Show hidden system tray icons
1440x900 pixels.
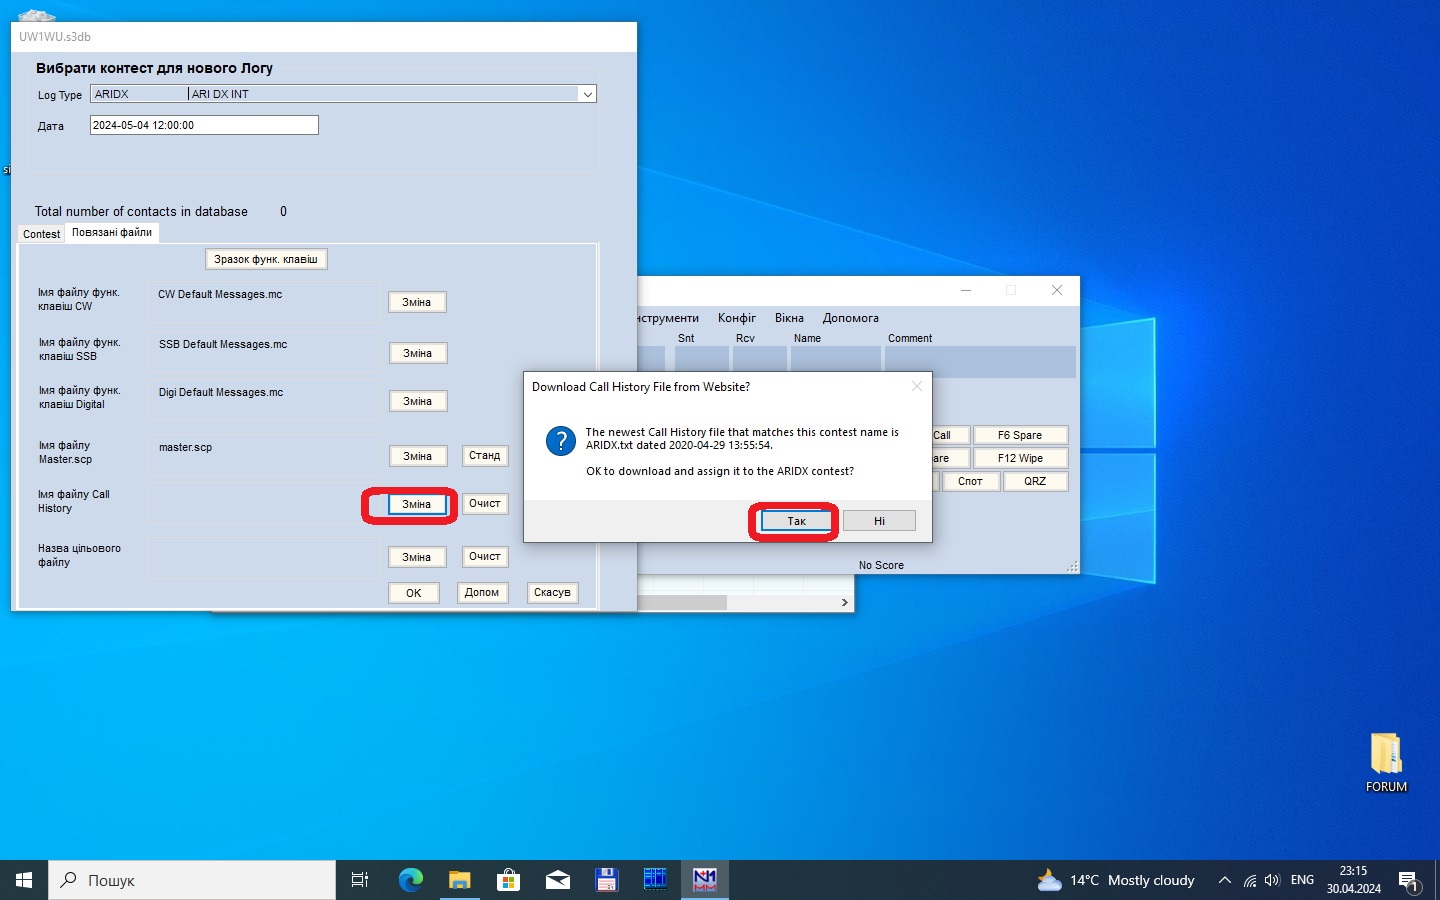pyautogui.click(x=1224, y=880)
